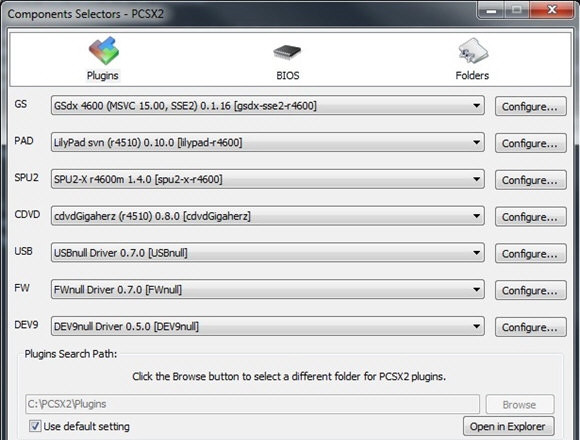
Task: Configure the DEV9 plugin
Action: (530, 327)
